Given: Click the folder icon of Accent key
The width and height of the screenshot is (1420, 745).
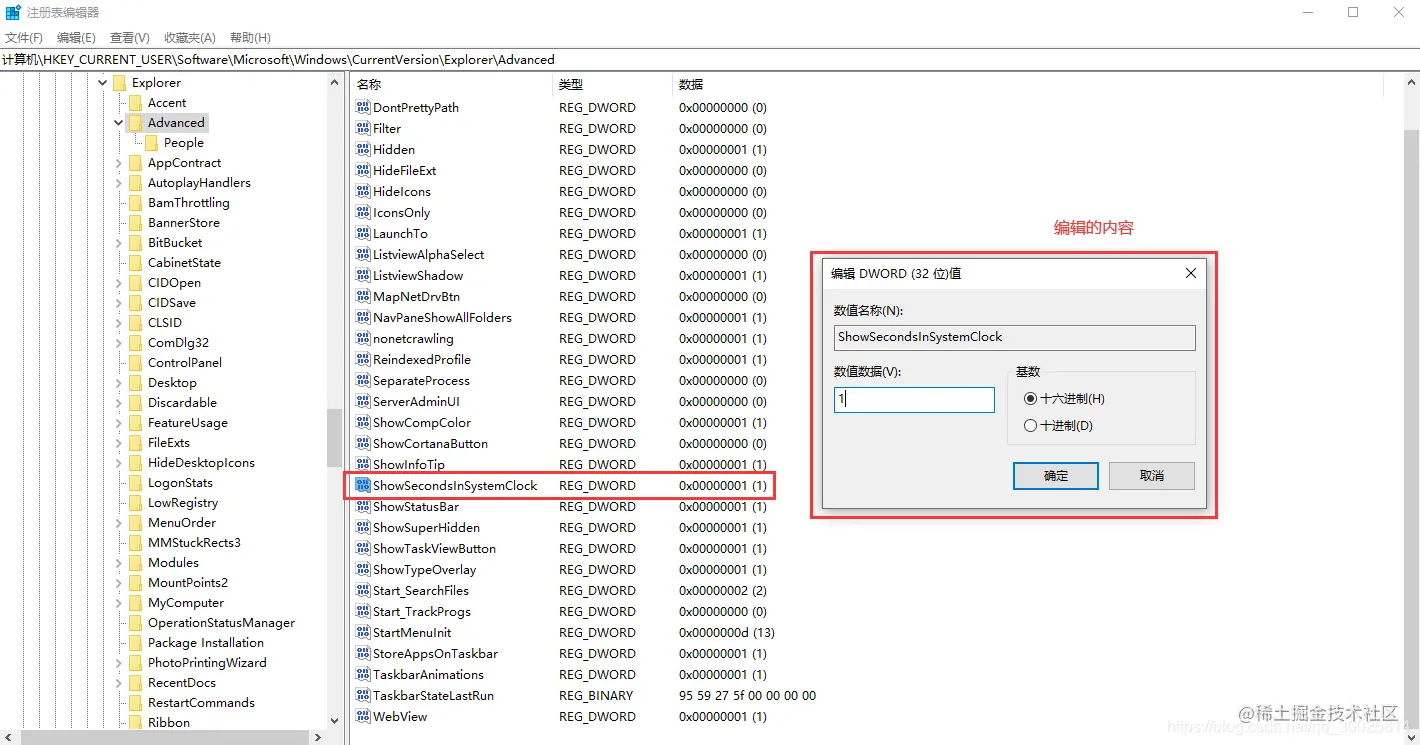Looking at the screenshot, I should pos(135,103).
